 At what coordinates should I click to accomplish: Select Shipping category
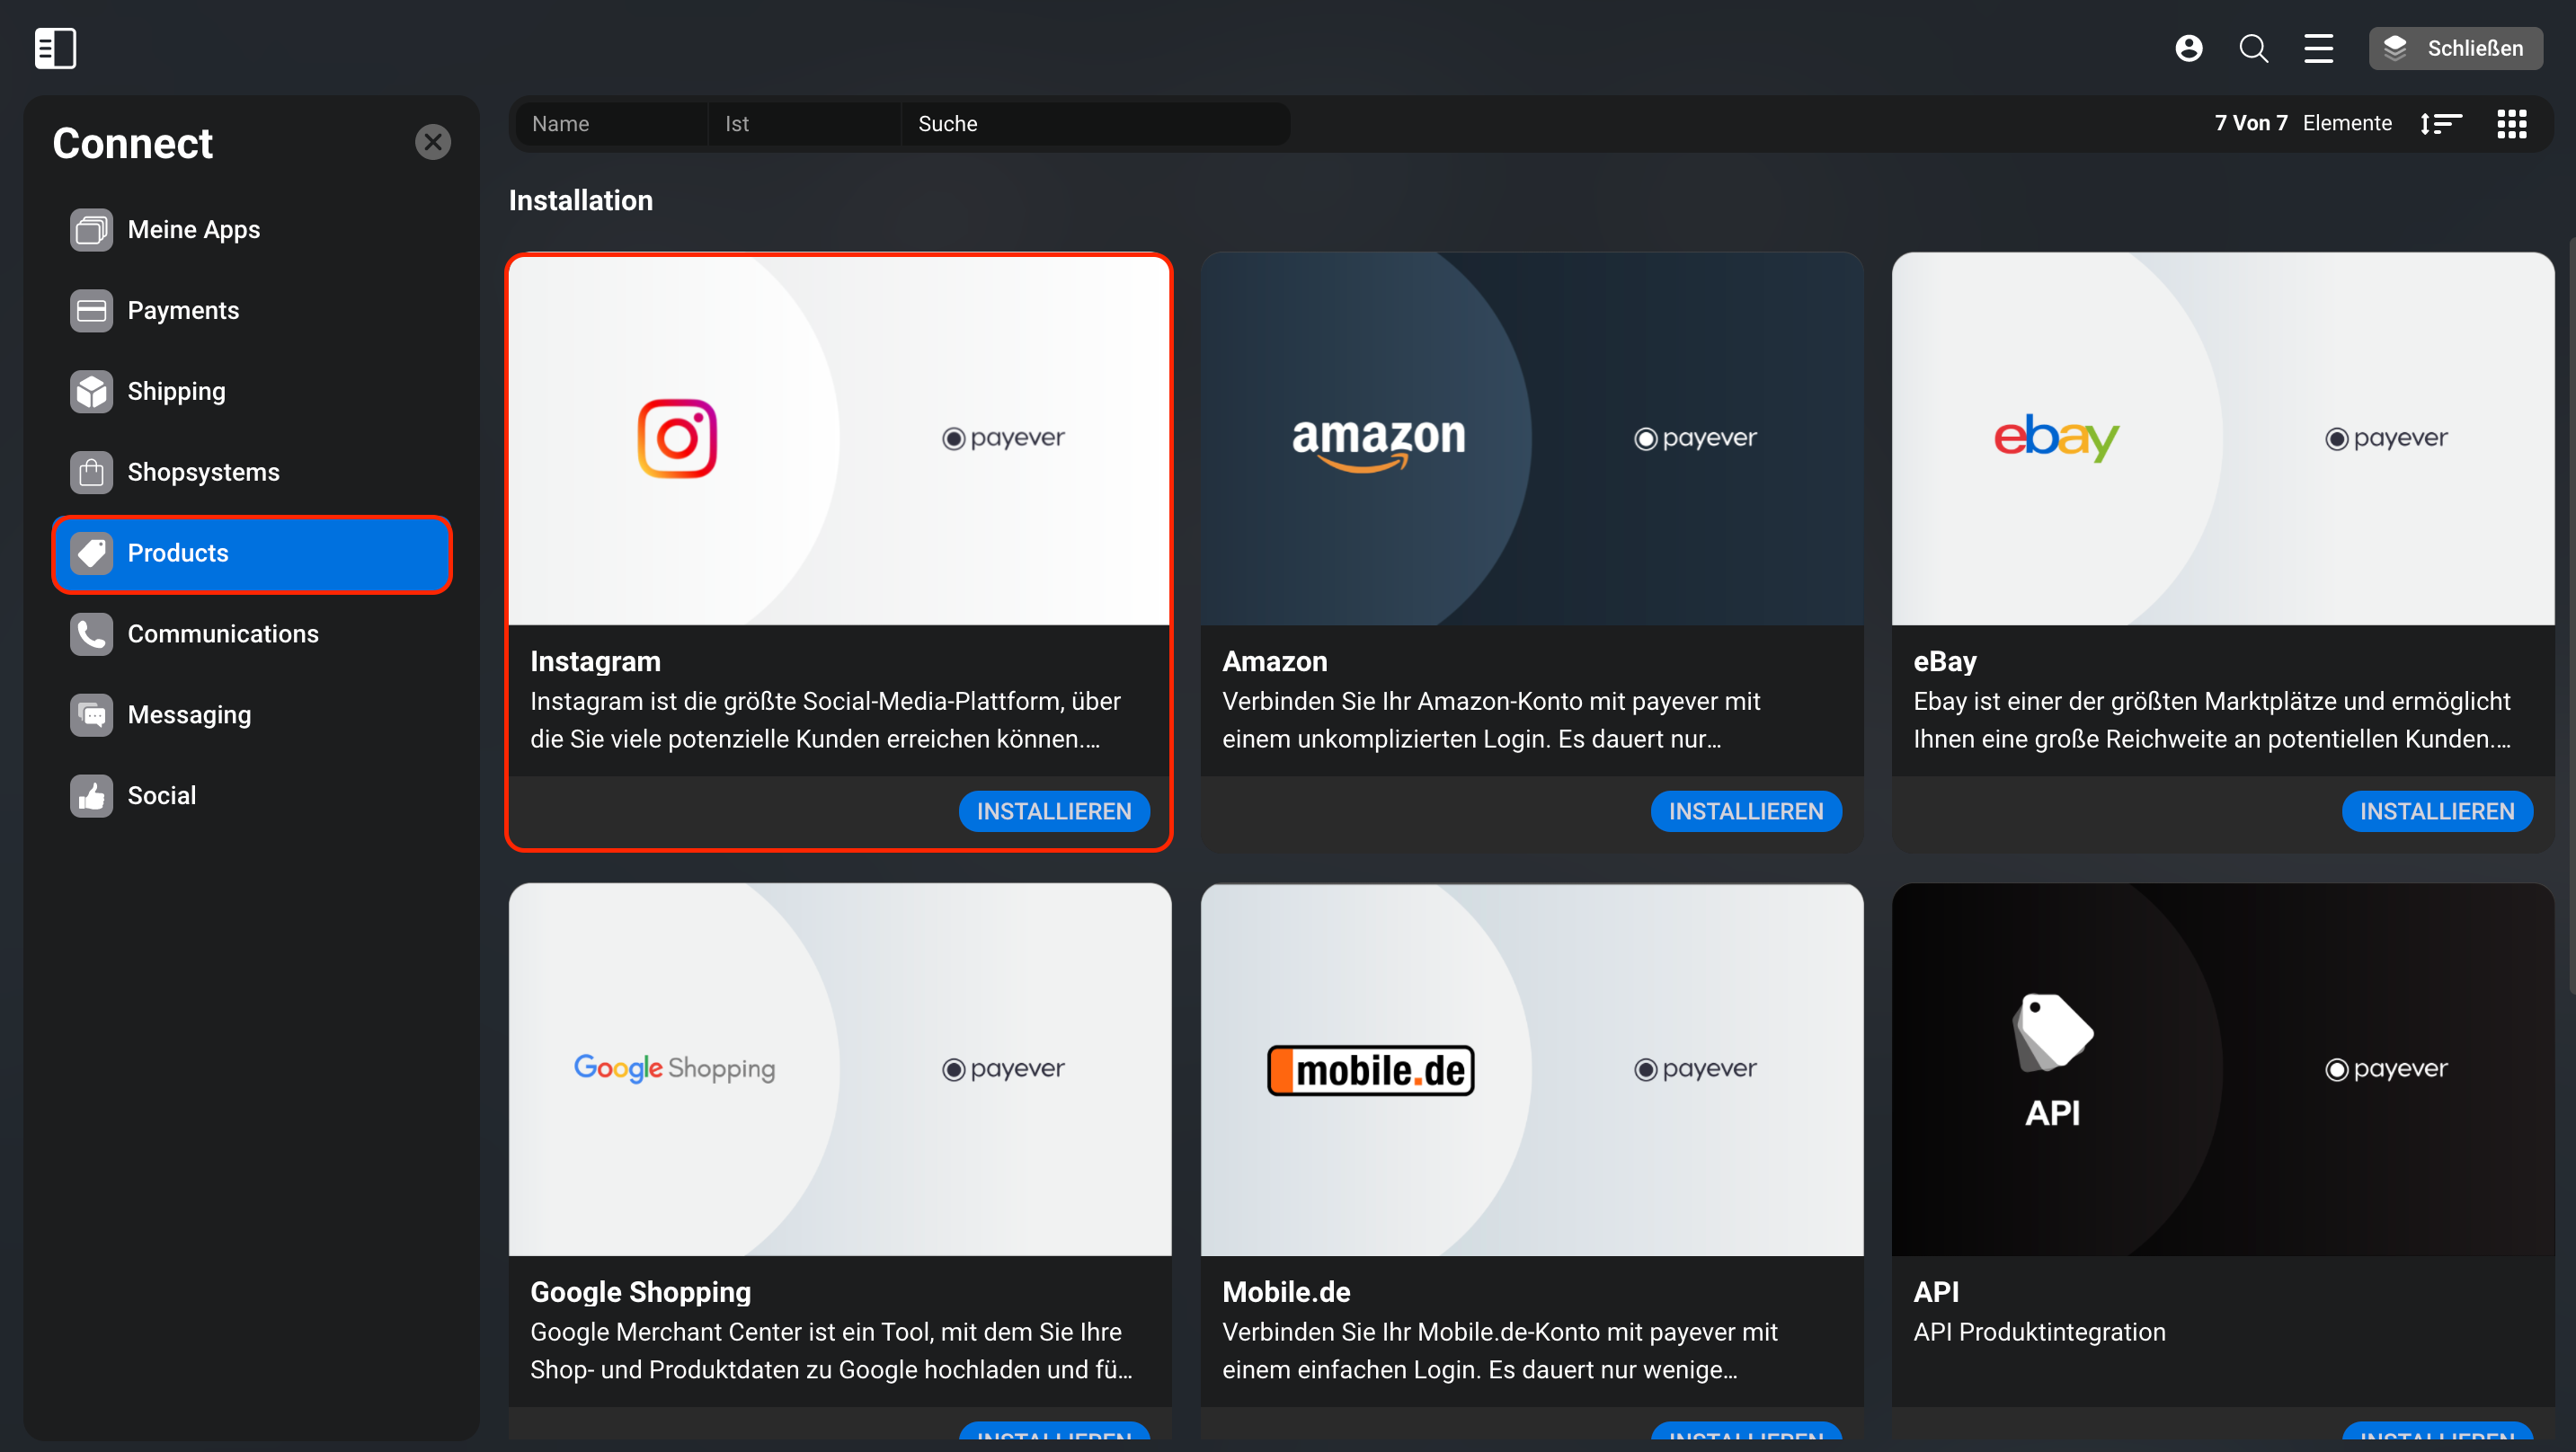252,392
